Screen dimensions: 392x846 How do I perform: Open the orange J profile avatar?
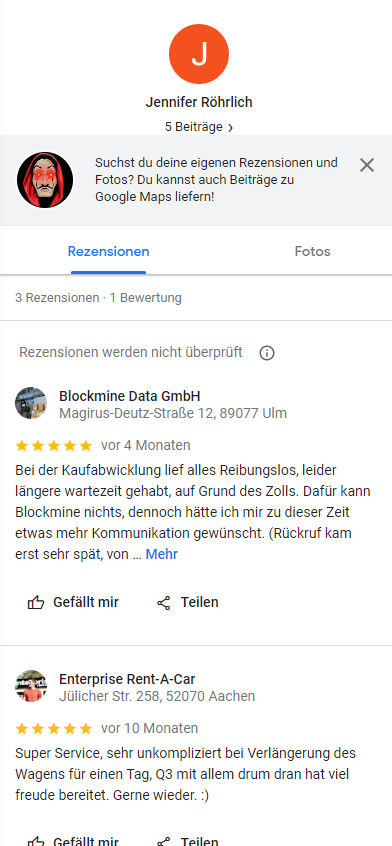tap(199, 54)
